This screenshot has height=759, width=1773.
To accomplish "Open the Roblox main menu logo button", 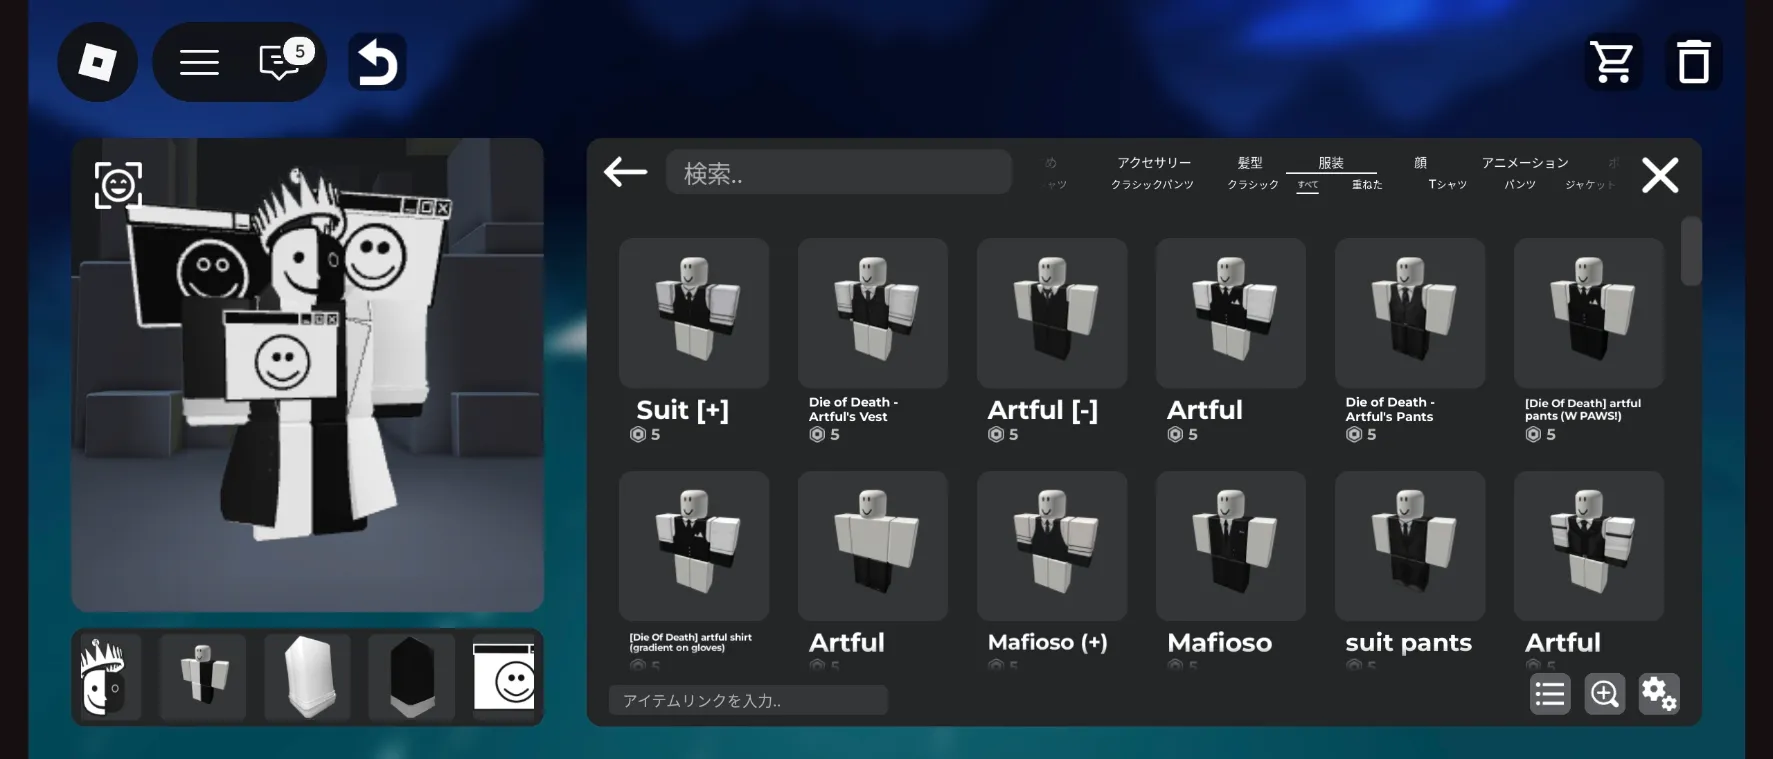I will (x=97, y=62).
